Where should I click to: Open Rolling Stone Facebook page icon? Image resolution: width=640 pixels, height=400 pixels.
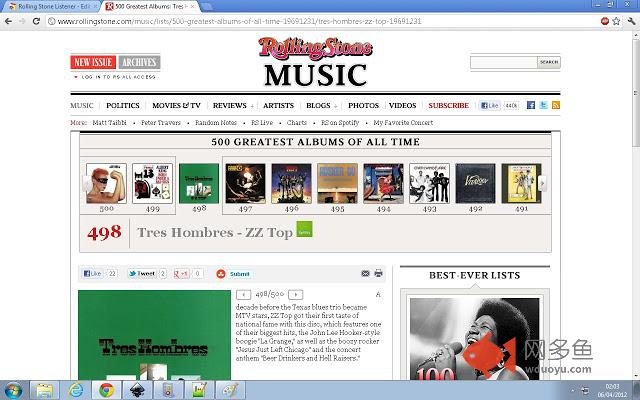point(531,105)
